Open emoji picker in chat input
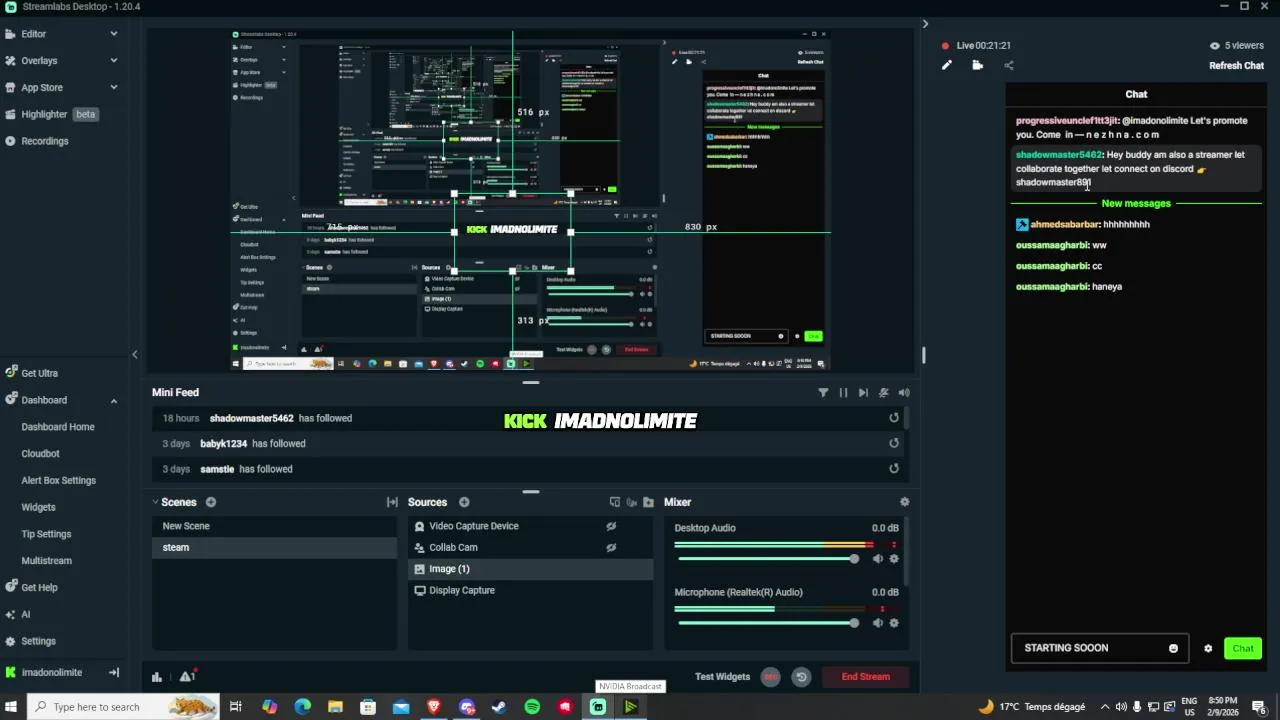The height and width of the screenshot is (720, 1280). [1173, 648]
